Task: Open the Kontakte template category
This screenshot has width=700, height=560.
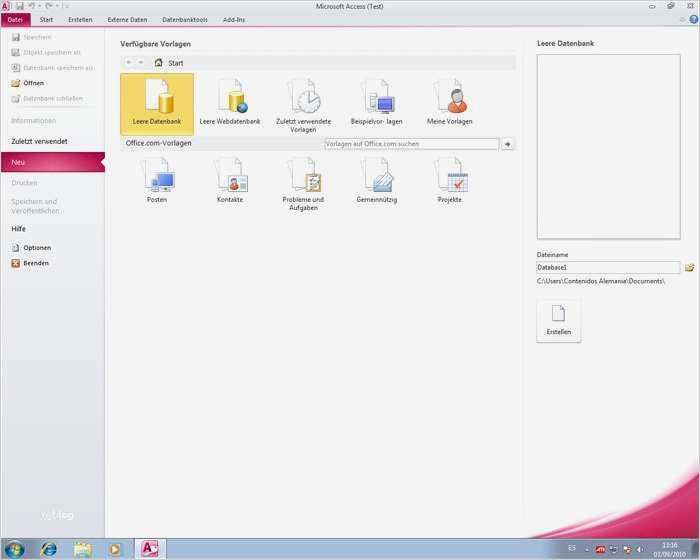Action: tap(230, 181)
